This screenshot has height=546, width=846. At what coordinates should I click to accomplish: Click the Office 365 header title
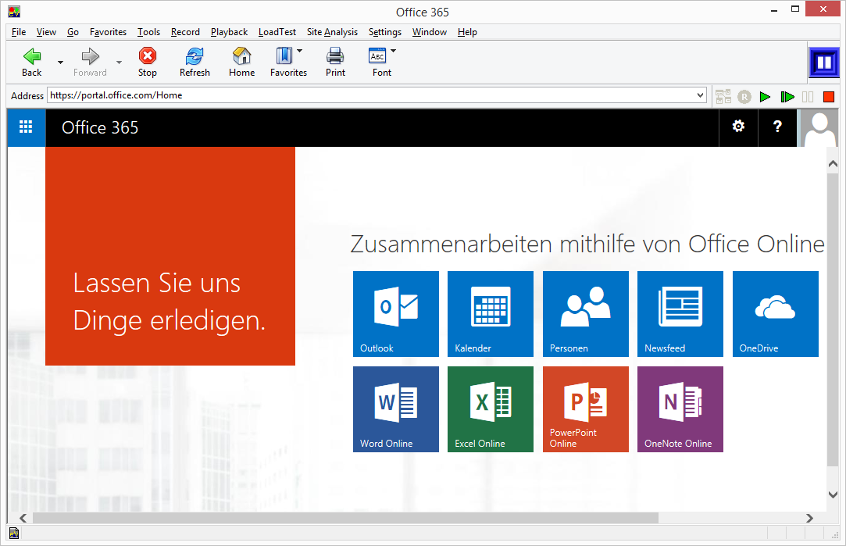pos(100,128)
